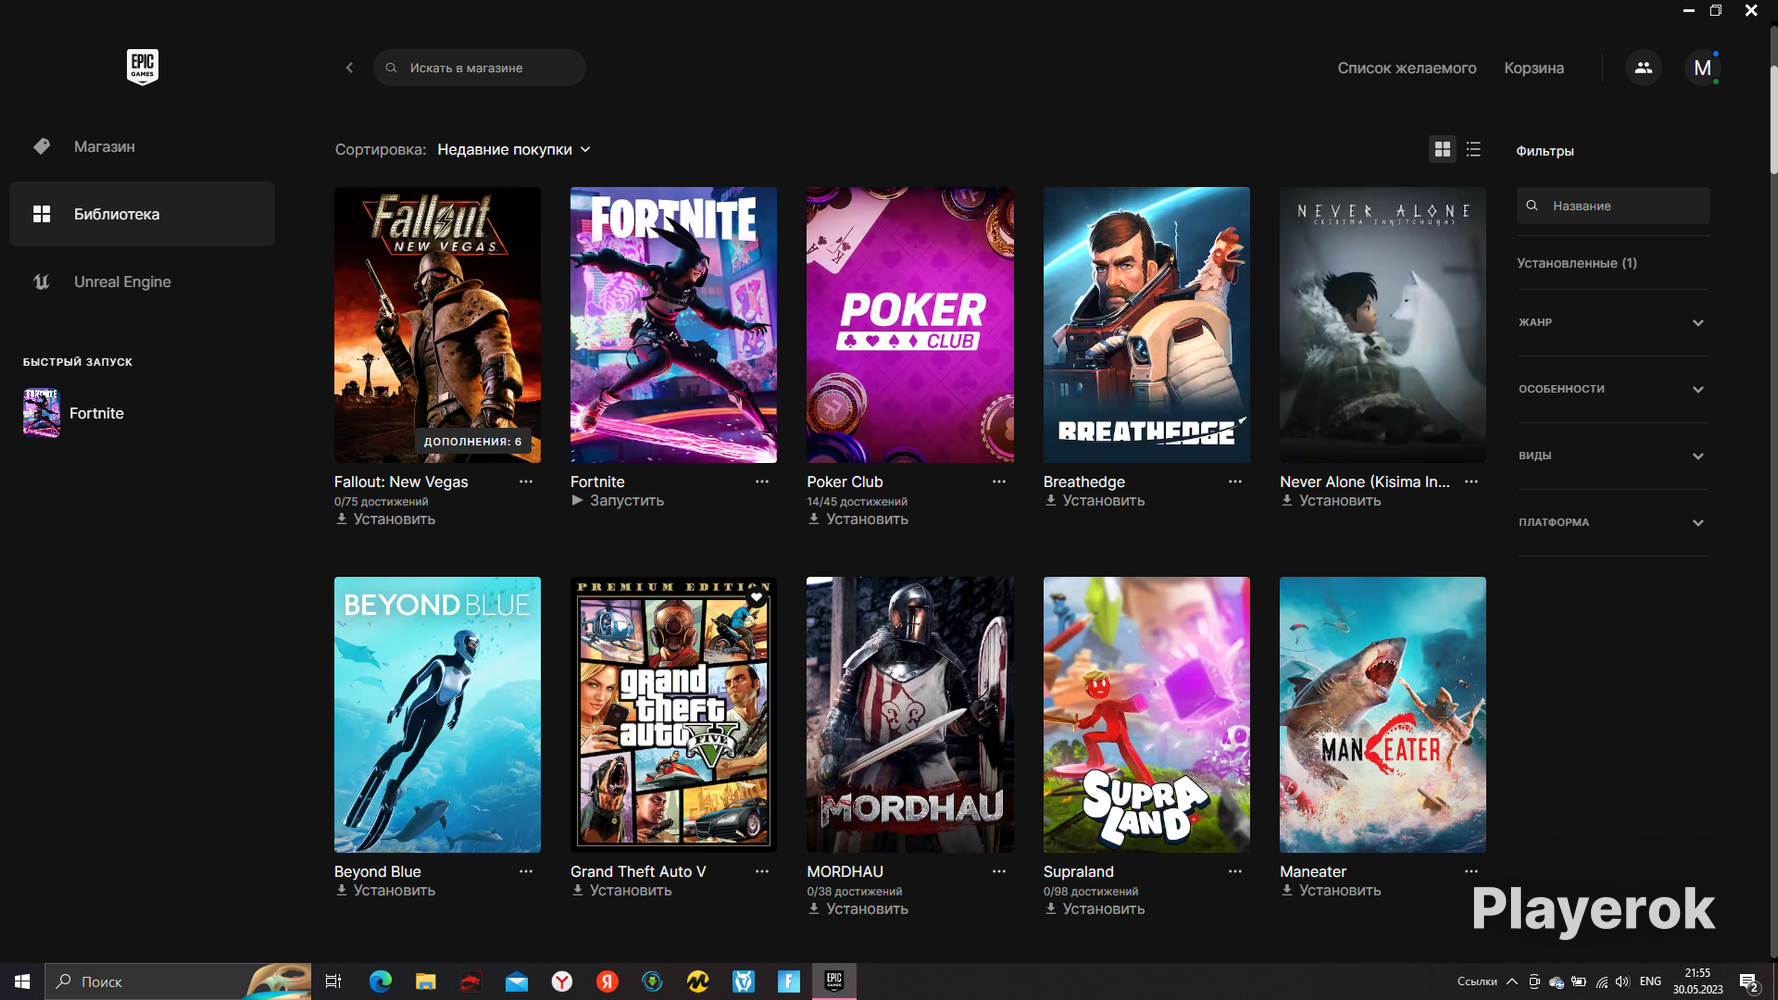This screenshot has height=1000, width=1778.
Task: Open options menu for MORDHAU
Action: click(x=999, y=872)
